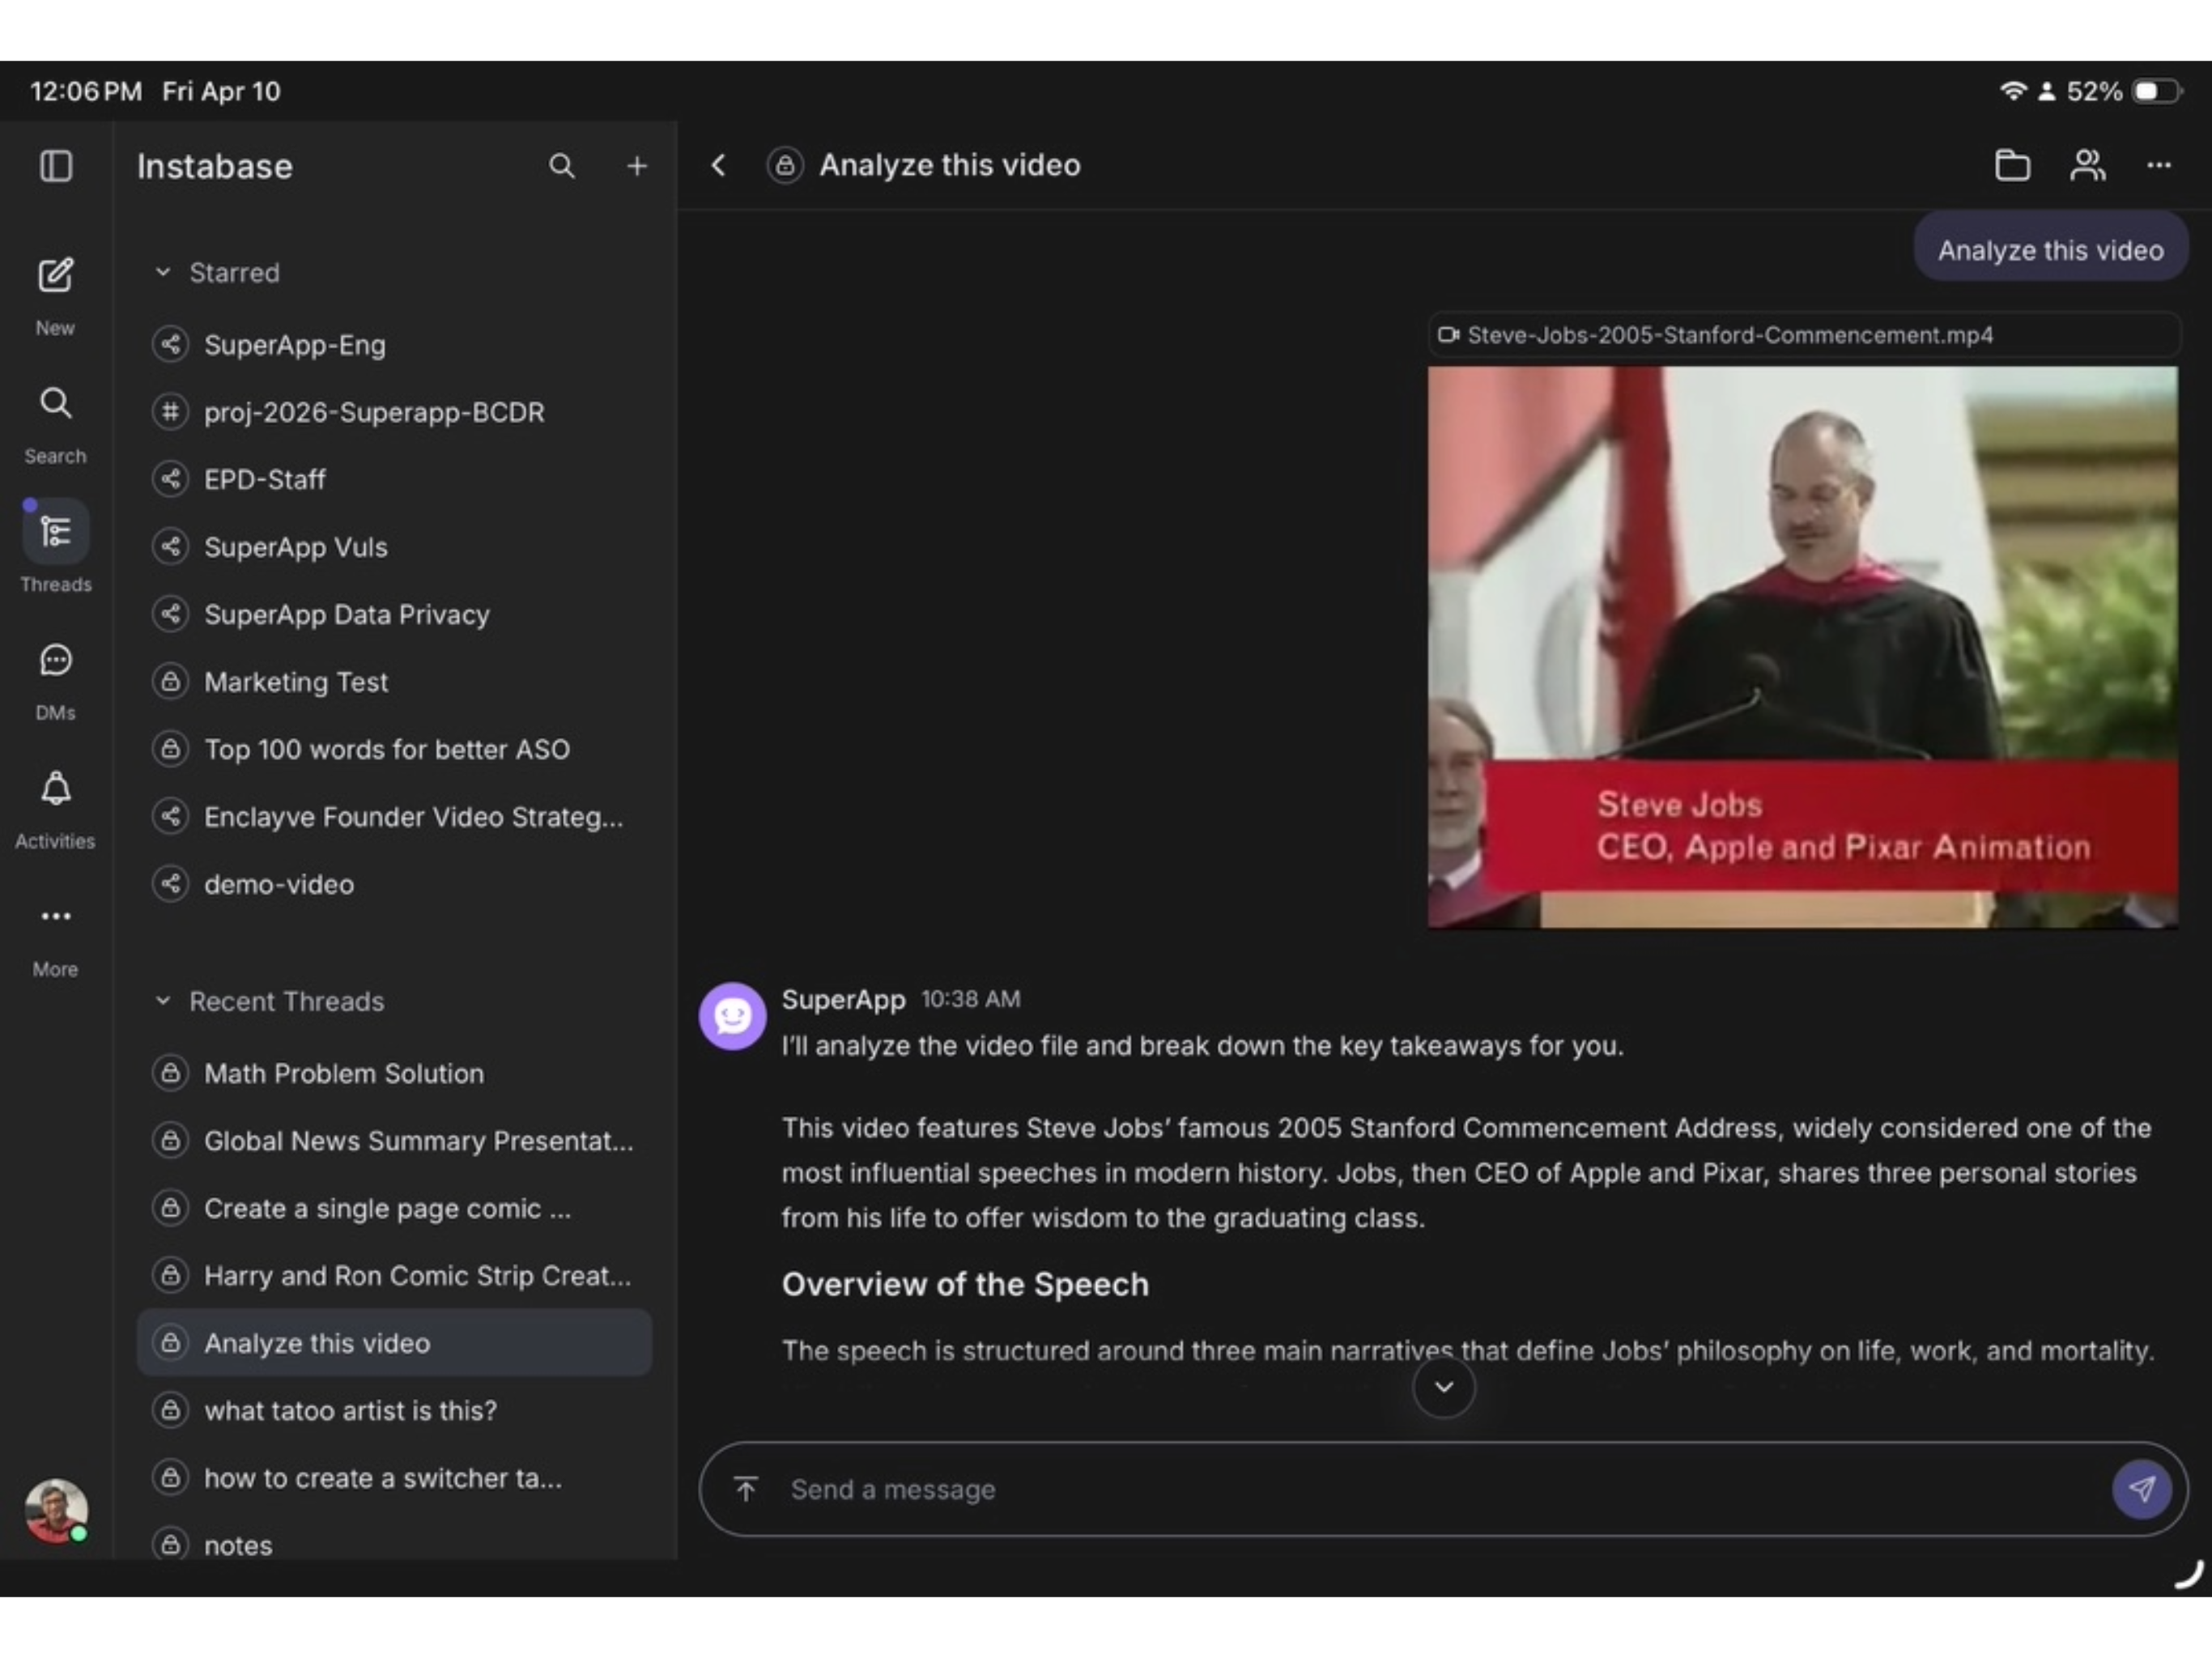This screenshot has height=1658, width=2212.
Task: Open Steve-Jobs-2005-Stanford-Commencement.mp4 file chip
Action: tap(1803, 335)
